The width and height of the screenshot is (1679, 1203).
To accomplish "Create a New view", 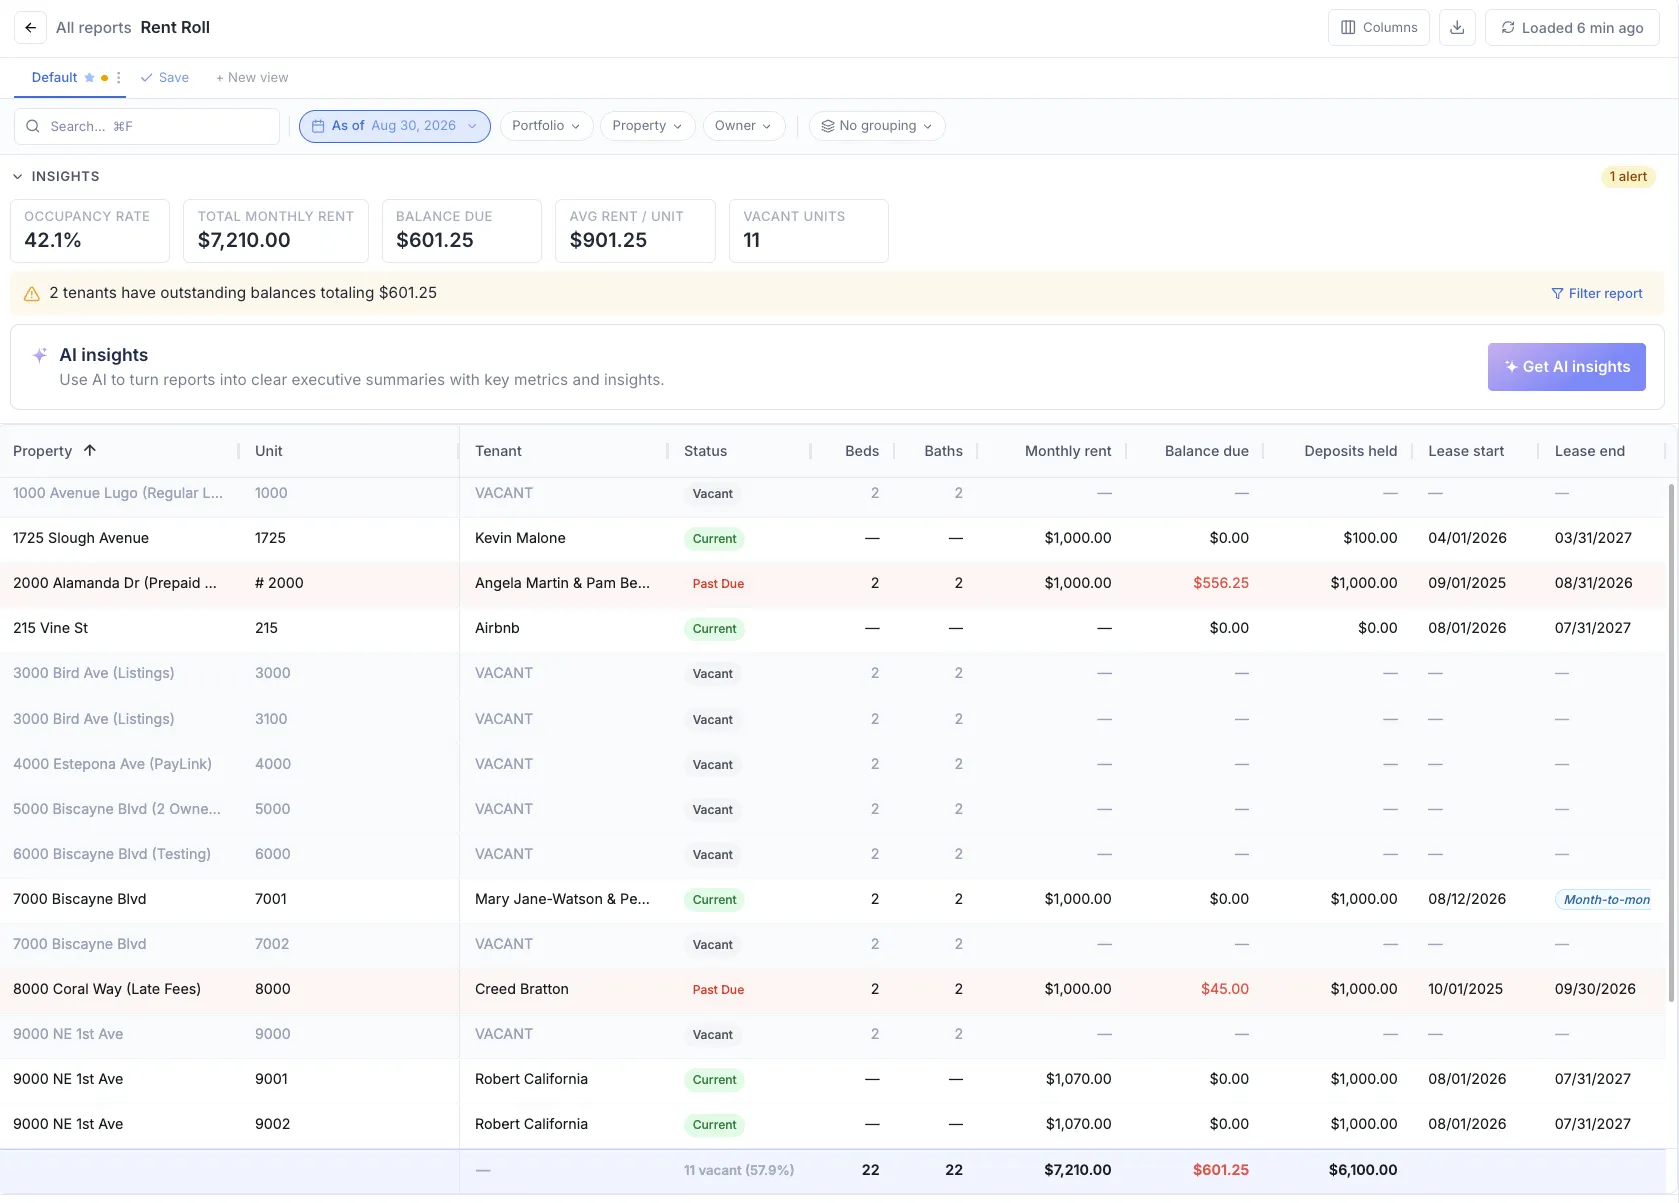I will pyautogui.click(x=252, y=78).
